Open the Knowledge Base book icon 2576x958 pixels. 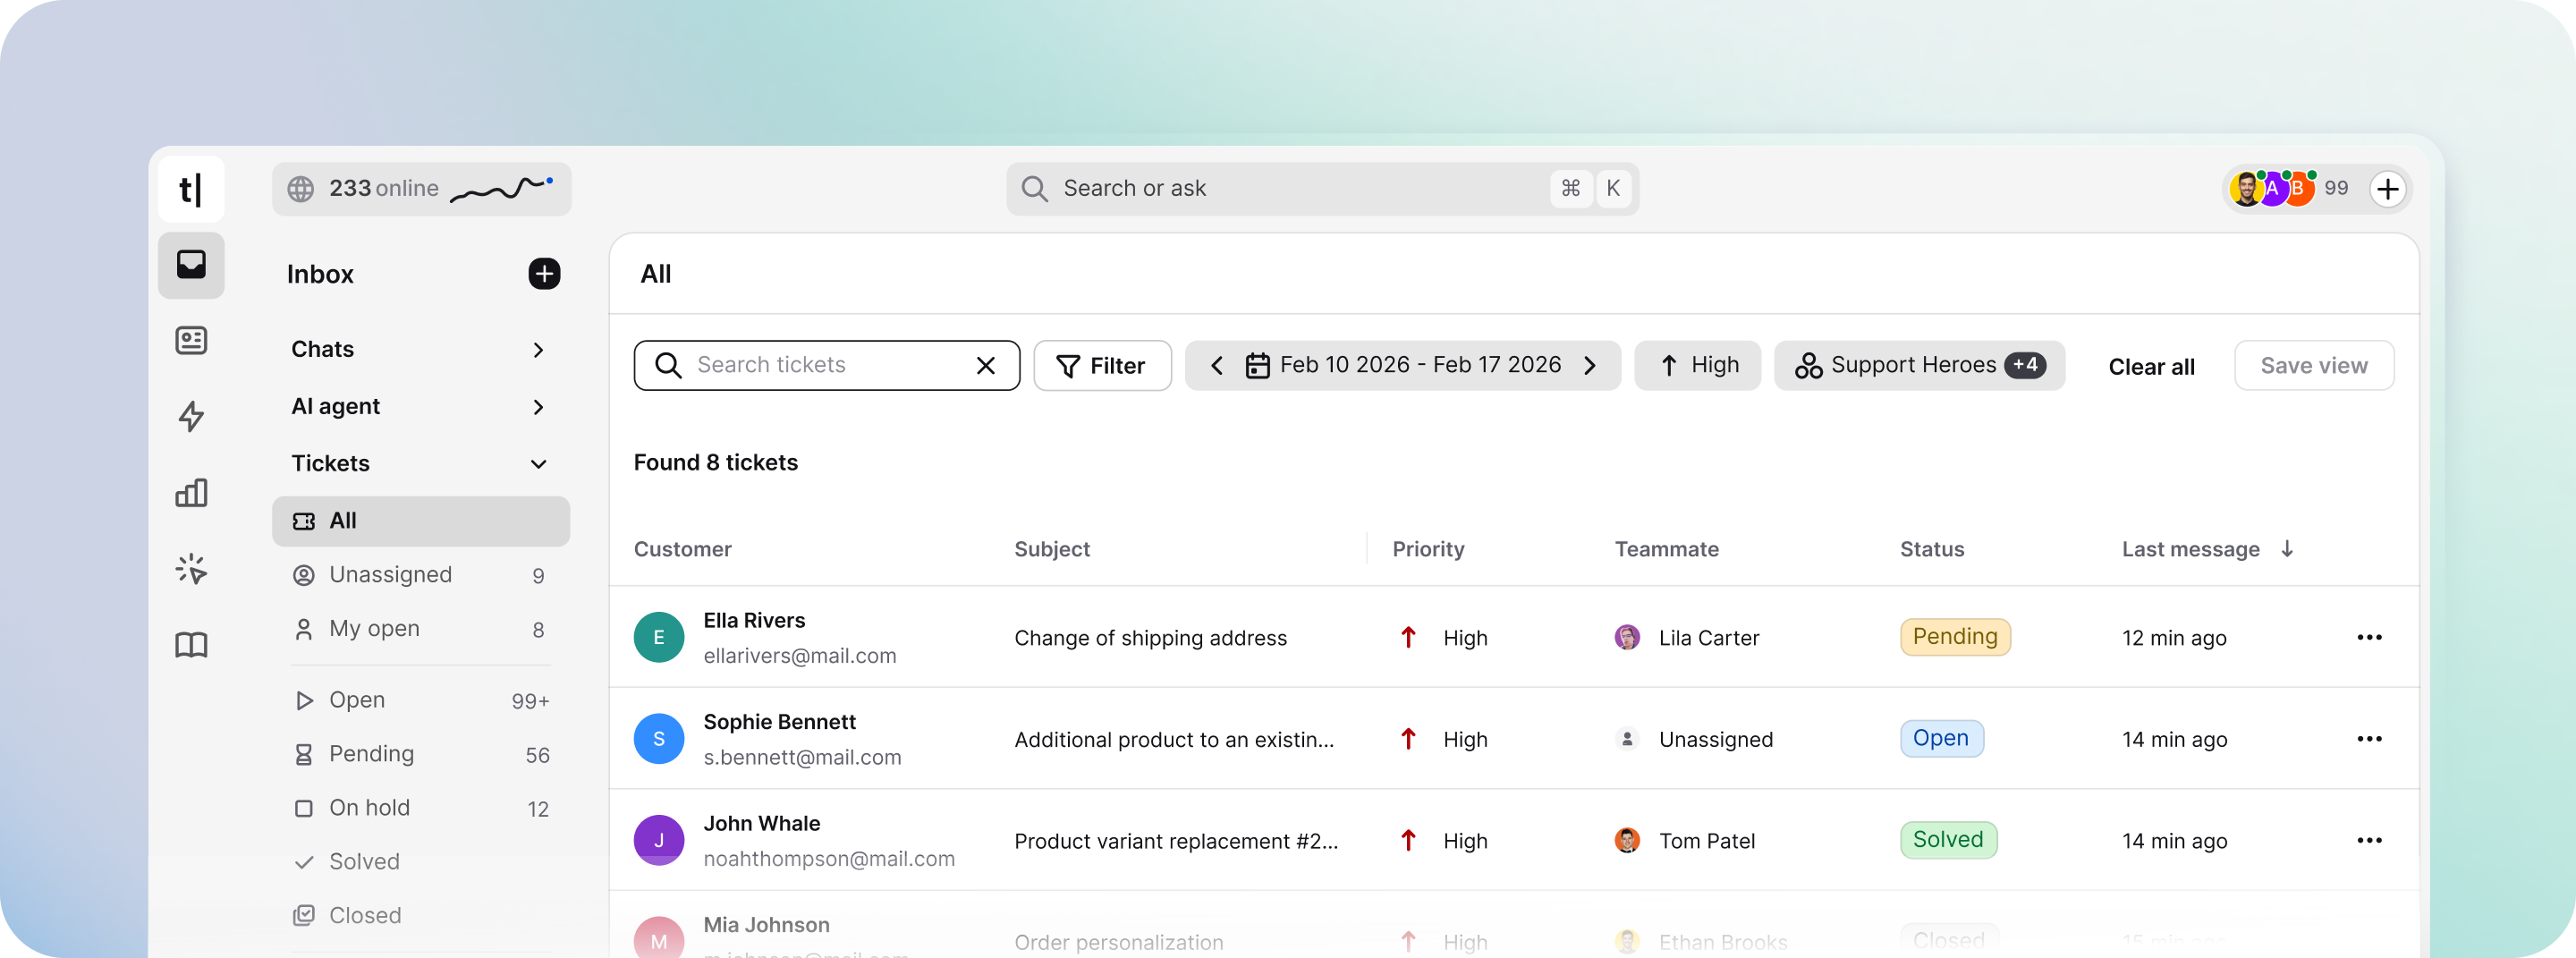coord(191,645)
